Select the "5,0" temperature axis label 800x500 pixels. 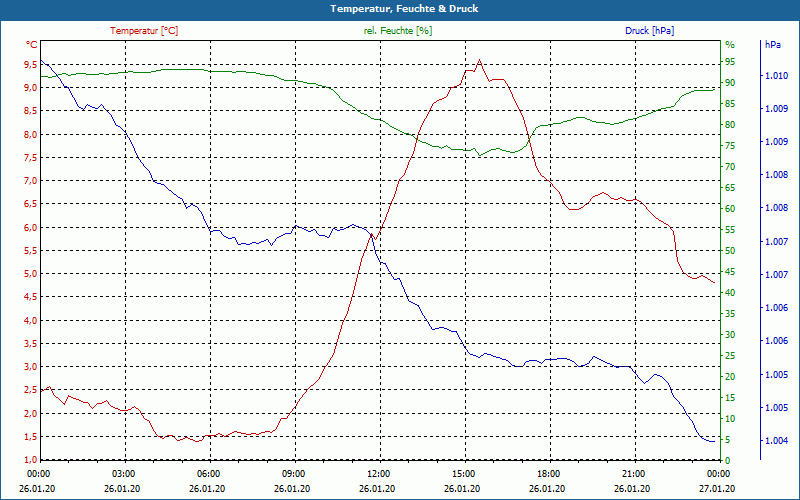[x=31, y=274]
